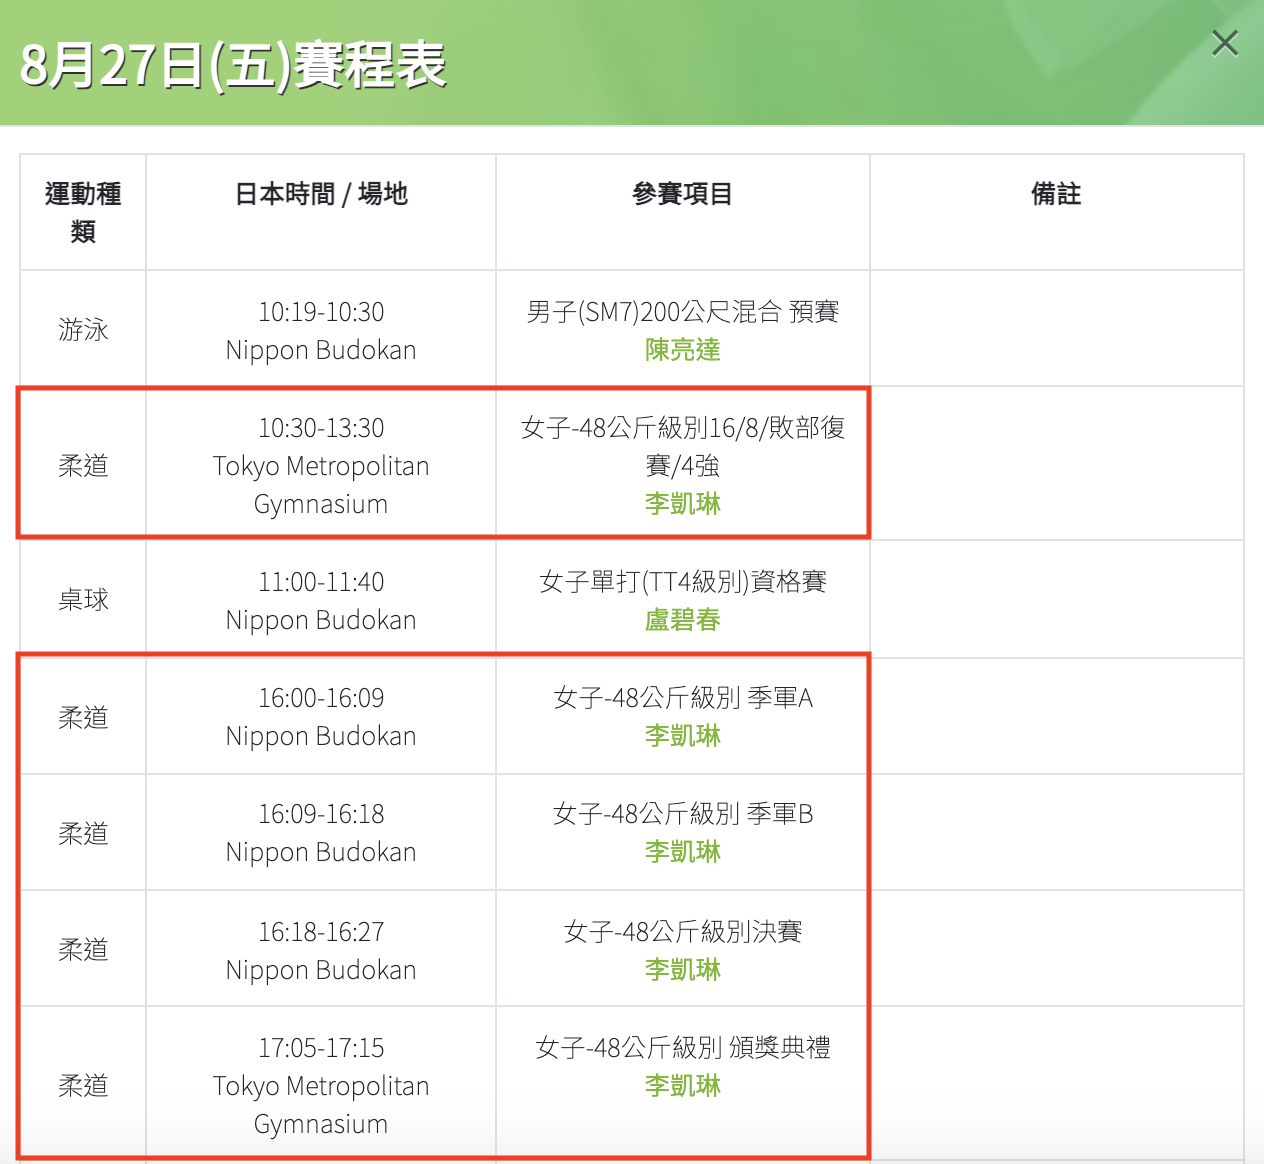1264x1164 pixels.
Task: Select the 桌球 sport cell
Action: point(83,600)
